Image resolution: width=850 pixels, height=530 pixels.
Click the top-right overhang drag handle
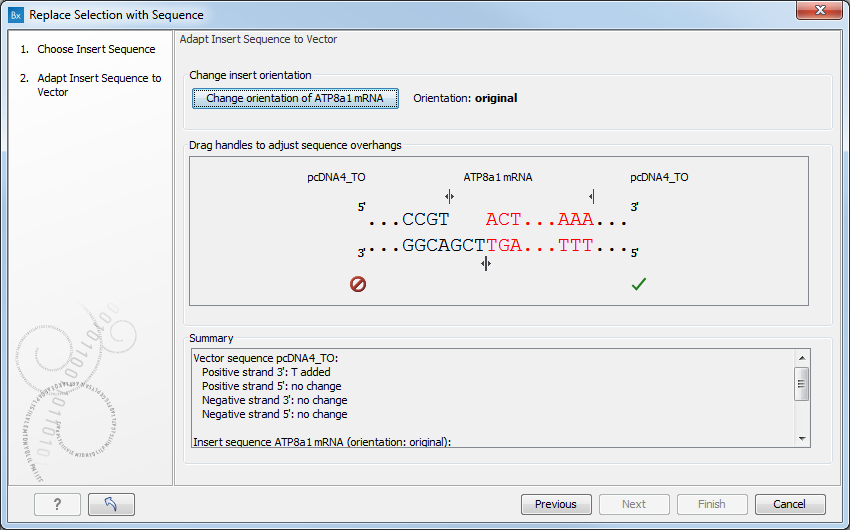pyautogui.click(x=592, y=197)
